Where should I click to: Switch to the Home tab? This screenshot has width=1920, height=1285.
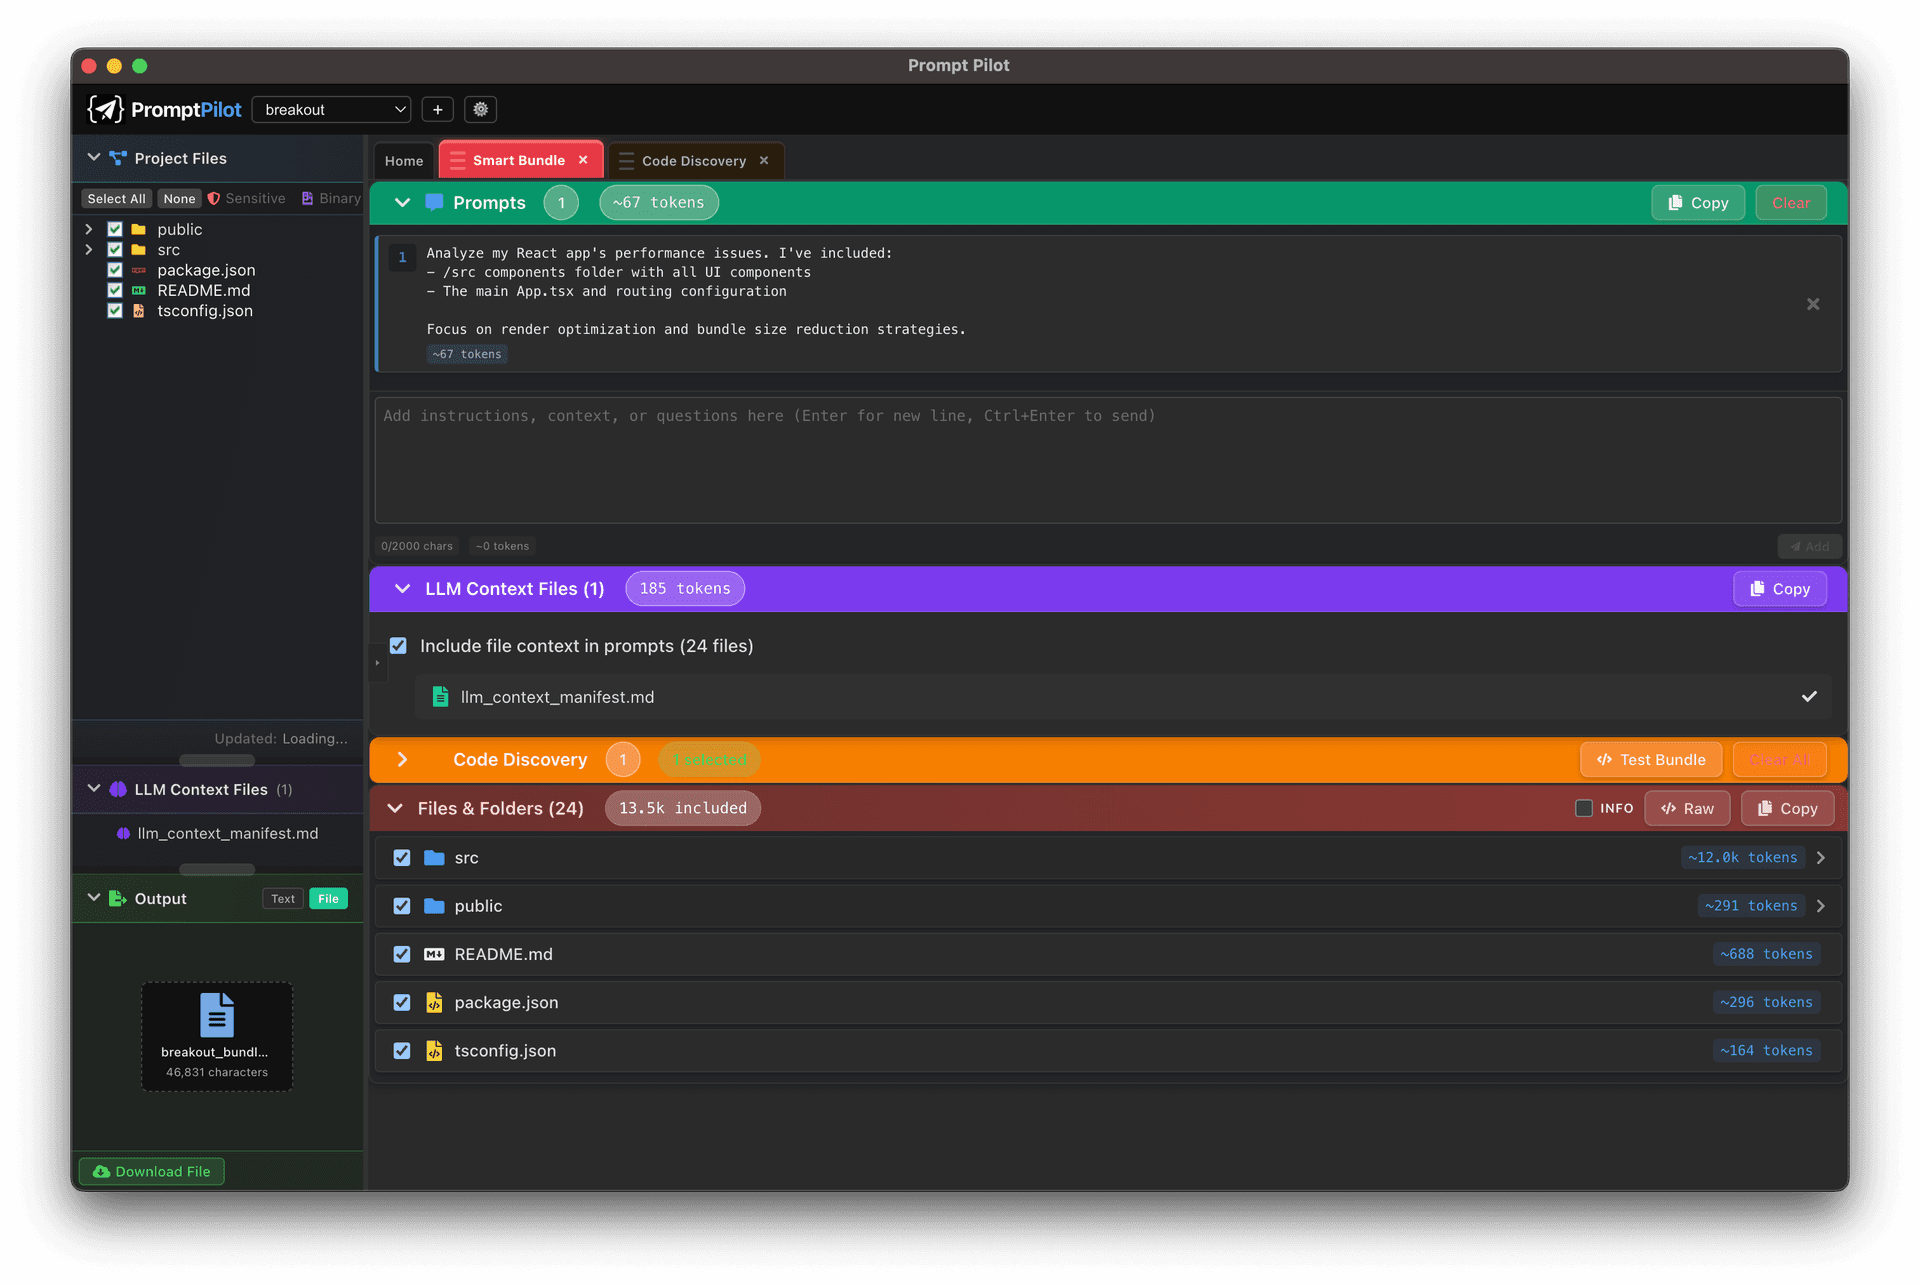coord(403,160)
